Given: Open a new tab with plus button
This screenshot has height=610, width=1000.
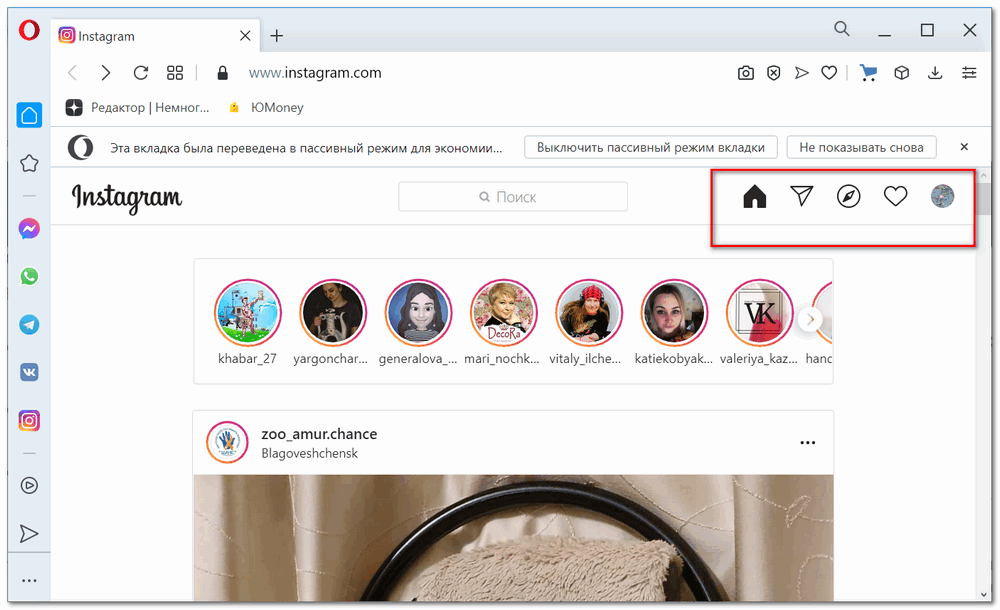Looking at the screenshot, I should pos(276,36).
